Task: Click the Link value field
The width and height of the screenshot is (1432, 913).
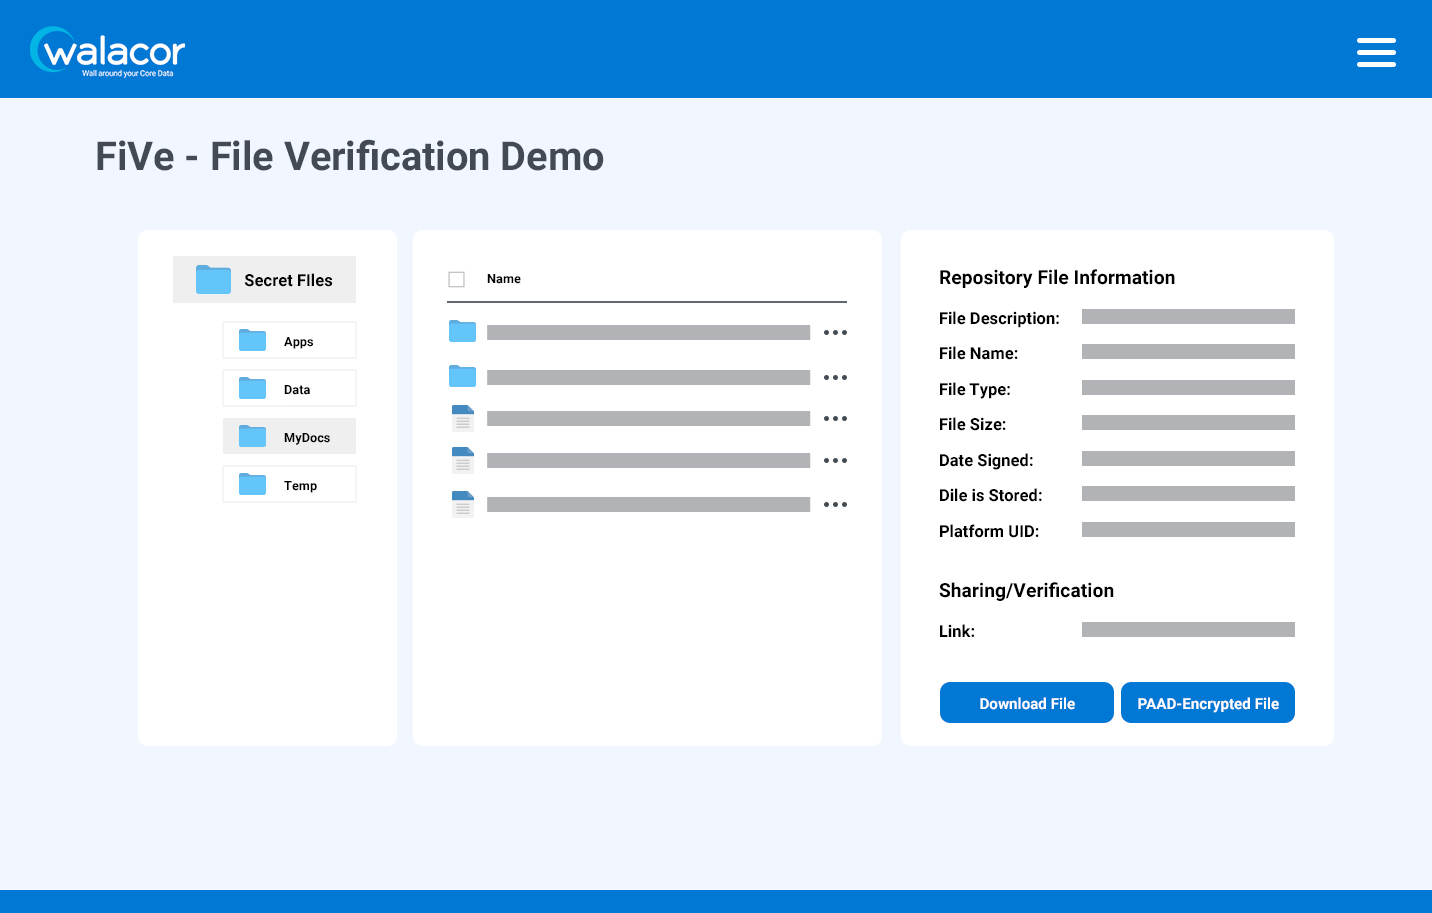Action: pyautogui.click(x=1188, y=630)
